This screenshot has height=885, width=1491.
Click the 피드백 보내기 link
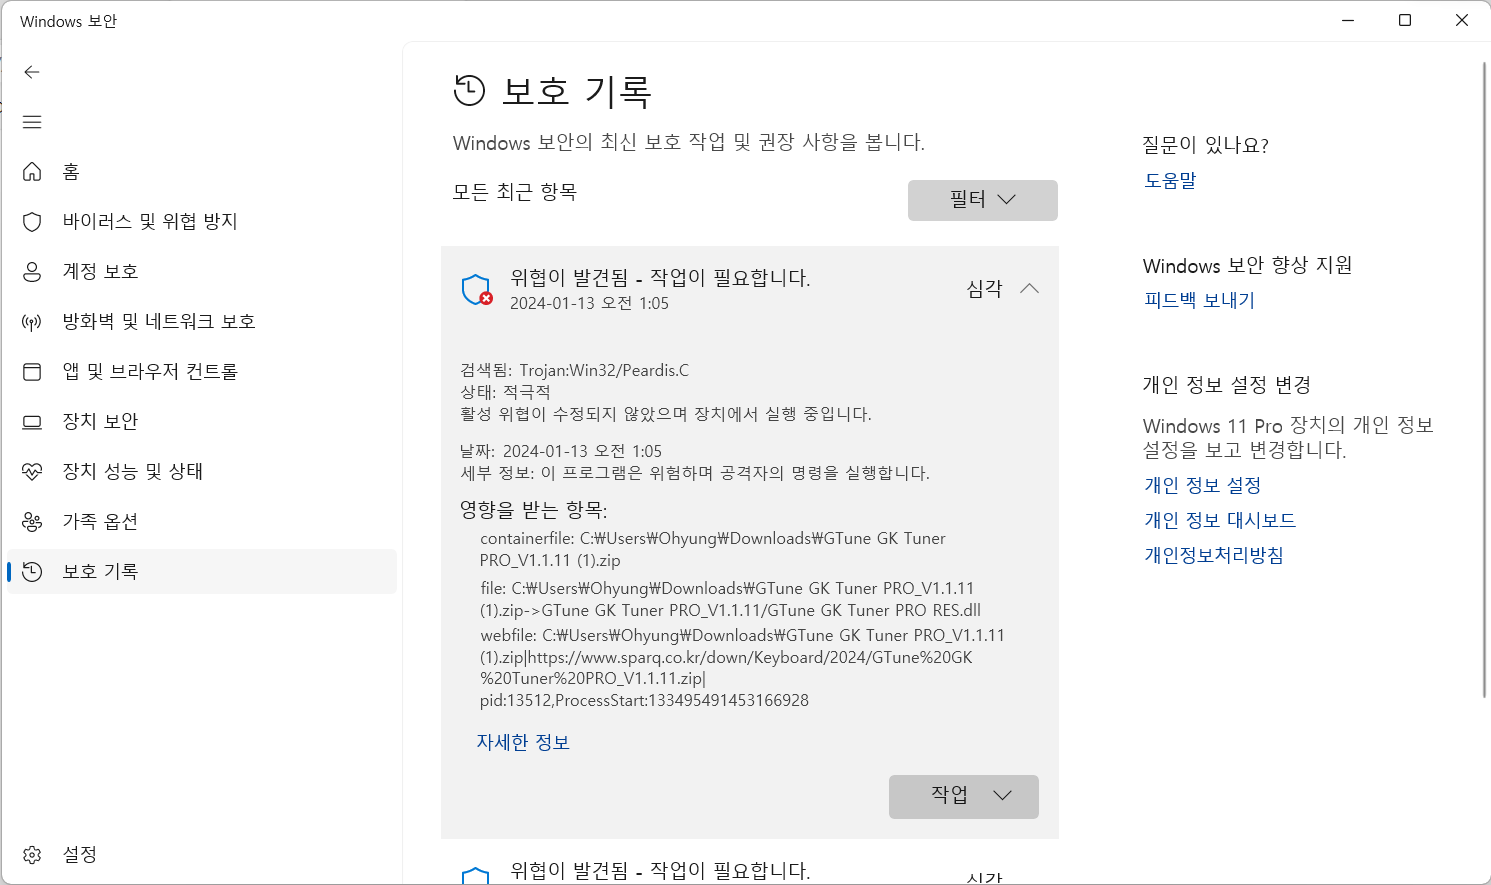[x=1199, y=301]
